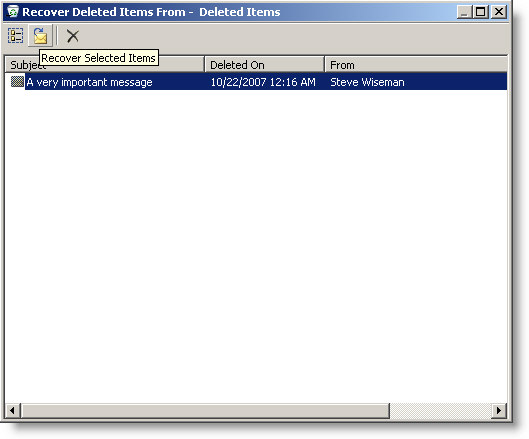The image size is (529, 439).
Task: Click the Steve Wiseman sender cell
Action: [367, 82]
